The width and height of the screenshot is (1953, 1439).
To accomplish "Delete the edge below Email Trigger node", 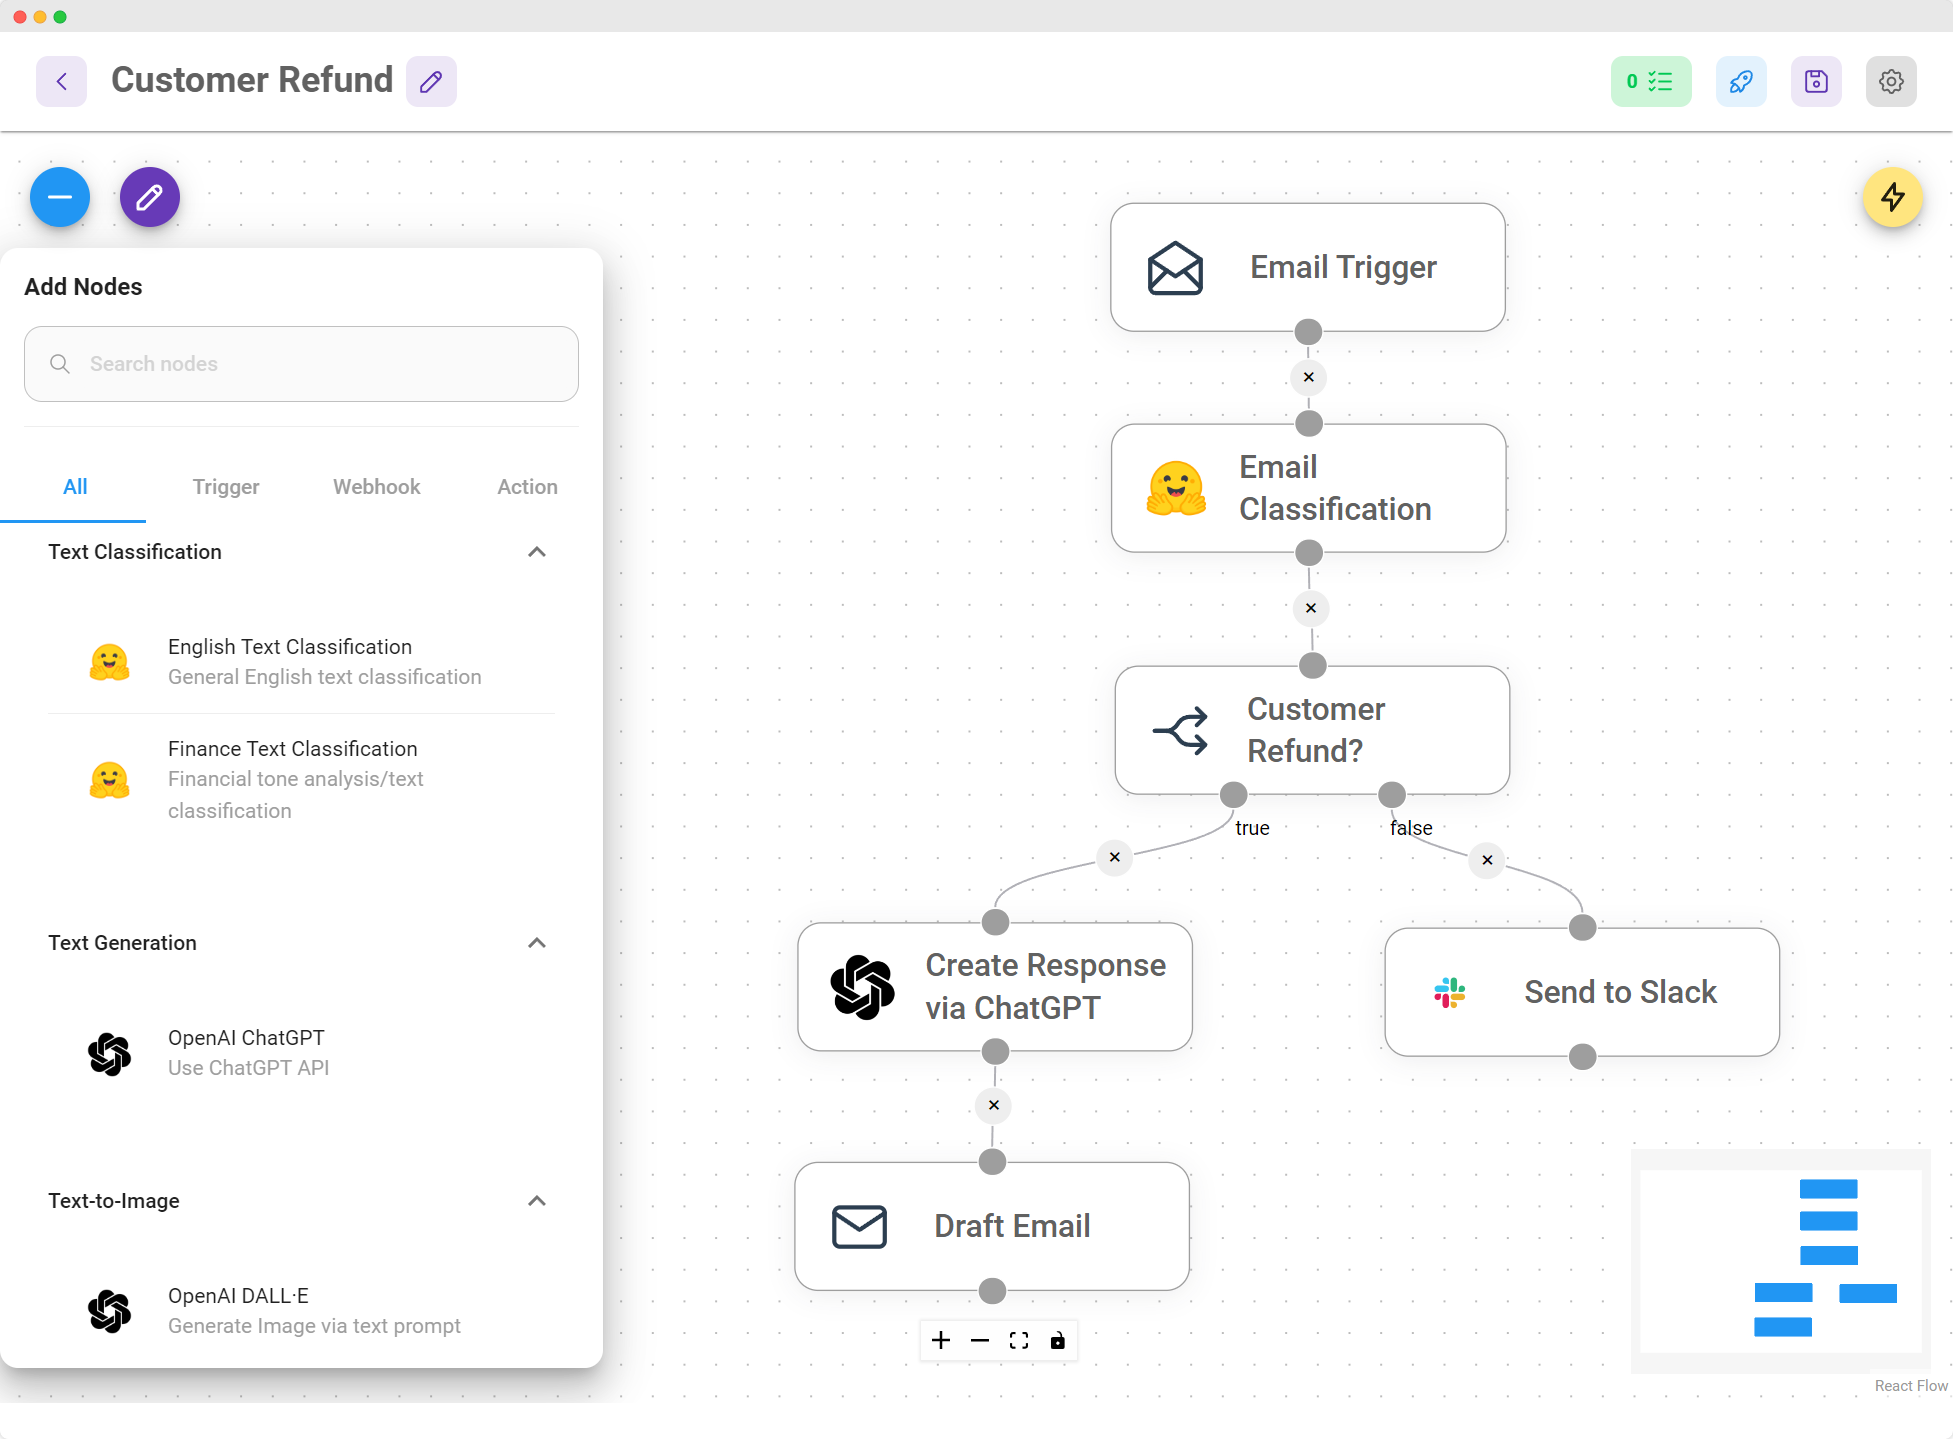I will (1309, 378).
